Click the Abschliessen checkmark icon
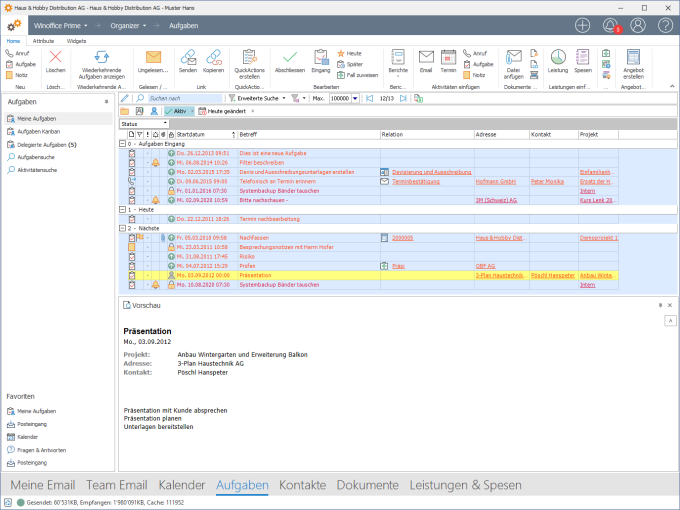This screenshot has width=680, height=510. [x=289, y=59]
